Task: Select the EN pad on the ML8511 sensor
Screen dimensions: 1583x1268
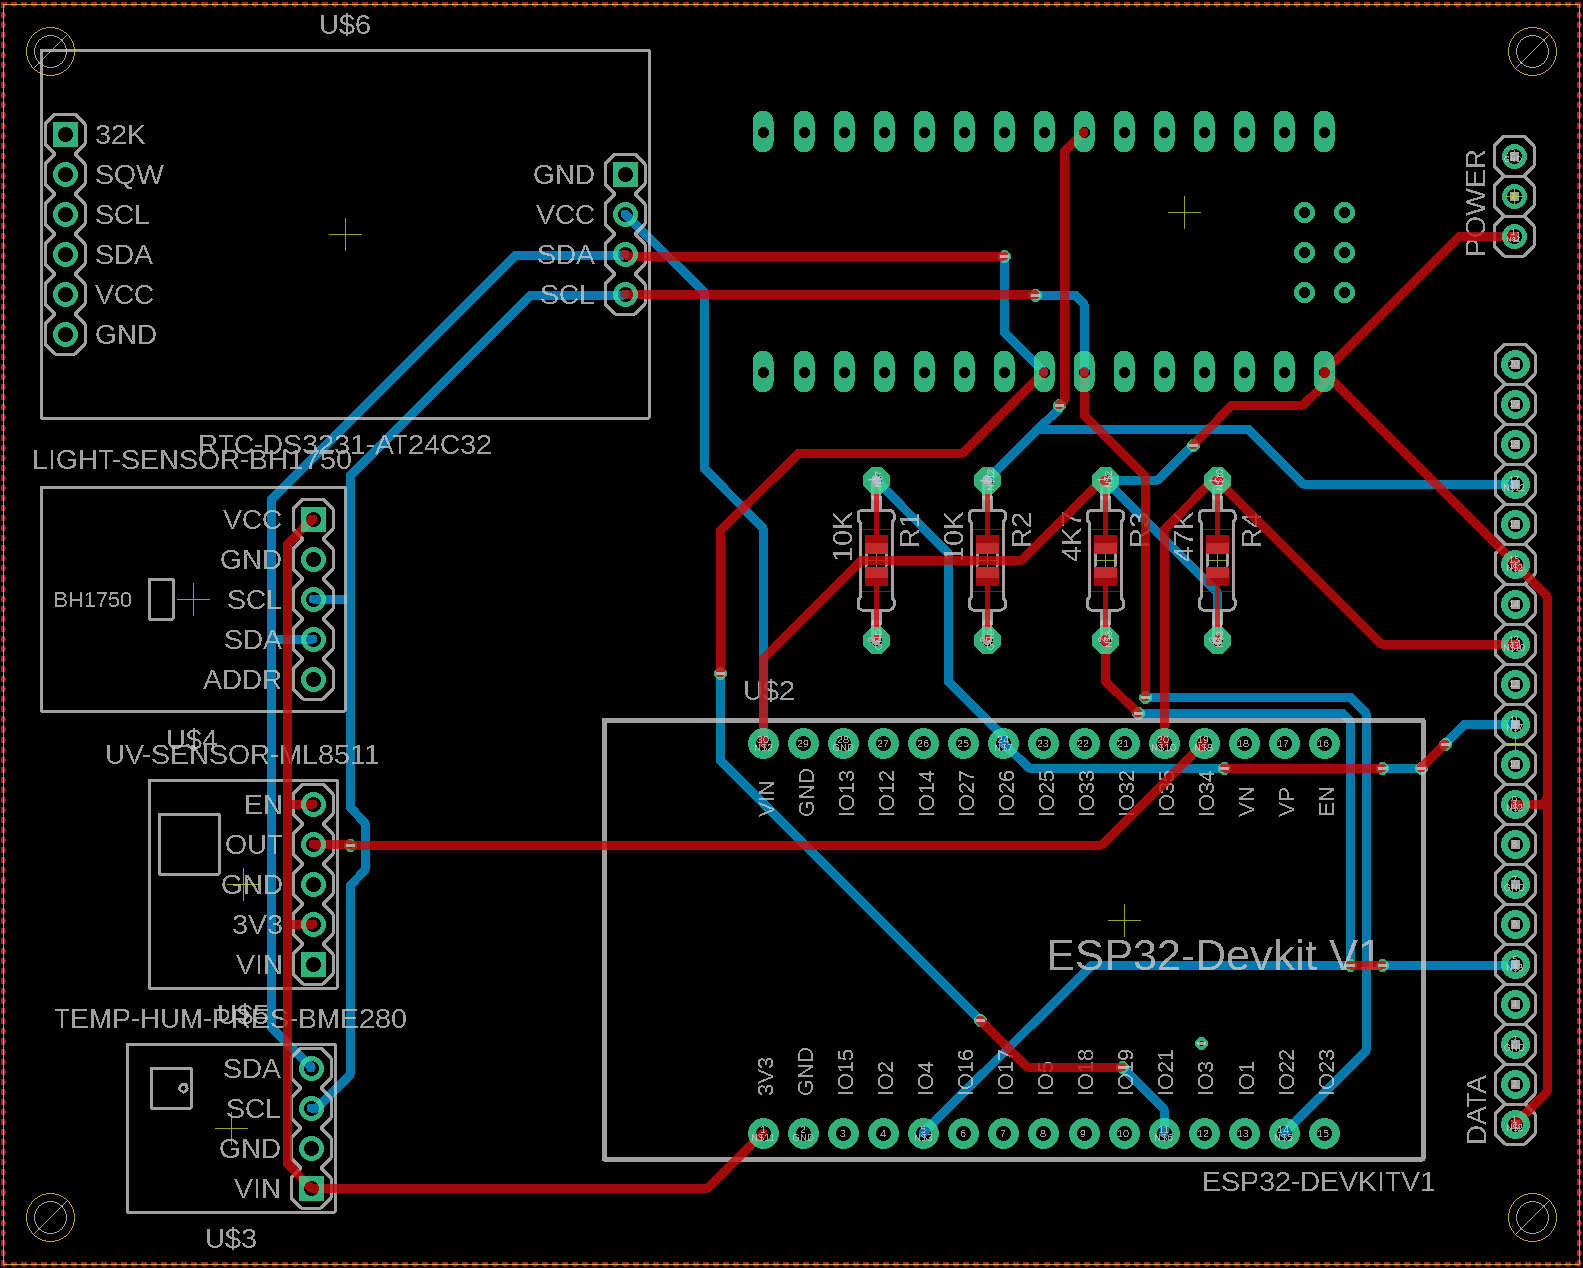Action: tap(313, 804)
